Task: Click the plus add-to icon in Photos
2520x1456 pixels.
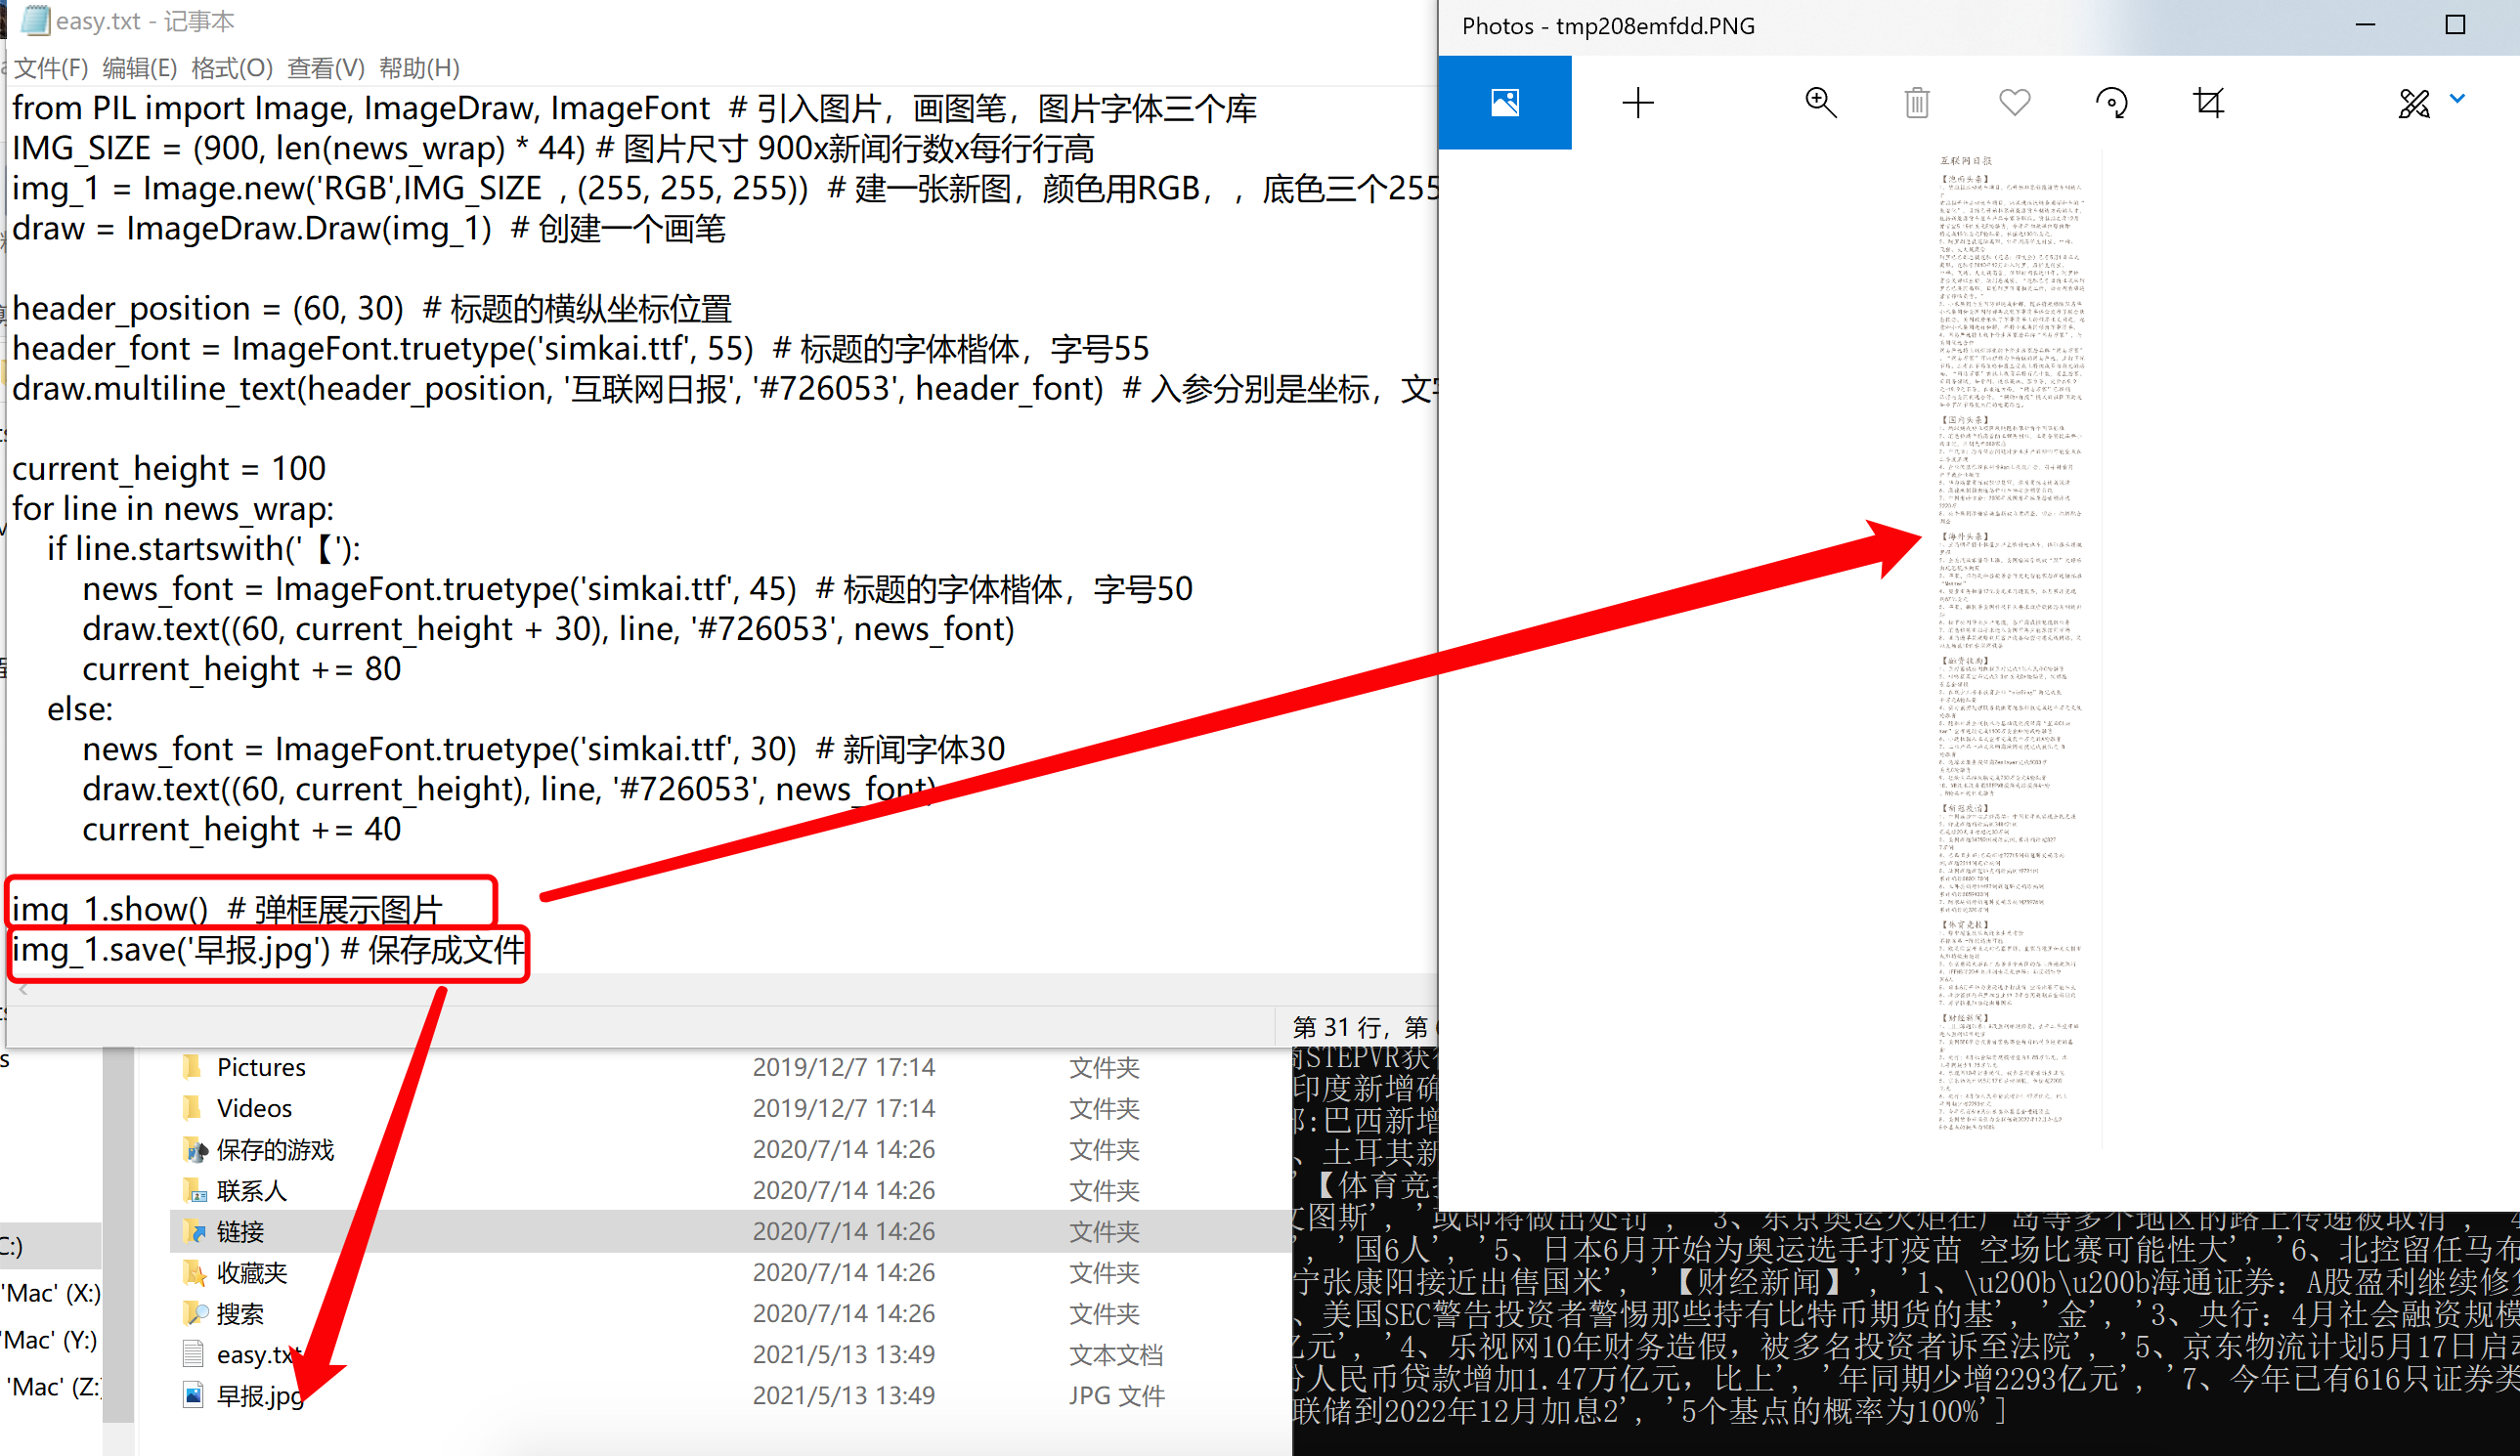Action: (x=1637, y=102)
